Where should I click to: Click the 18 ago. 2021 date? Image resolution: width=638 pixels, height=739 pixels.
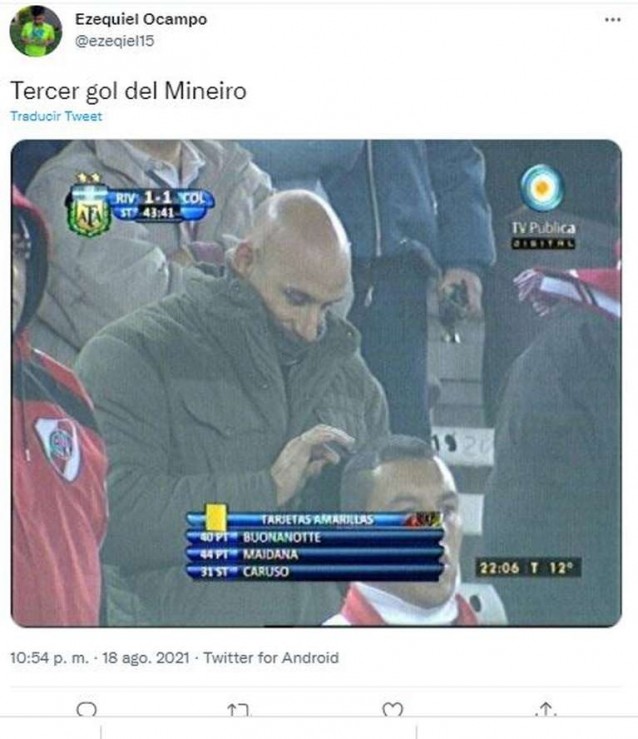tap(146, 657)
